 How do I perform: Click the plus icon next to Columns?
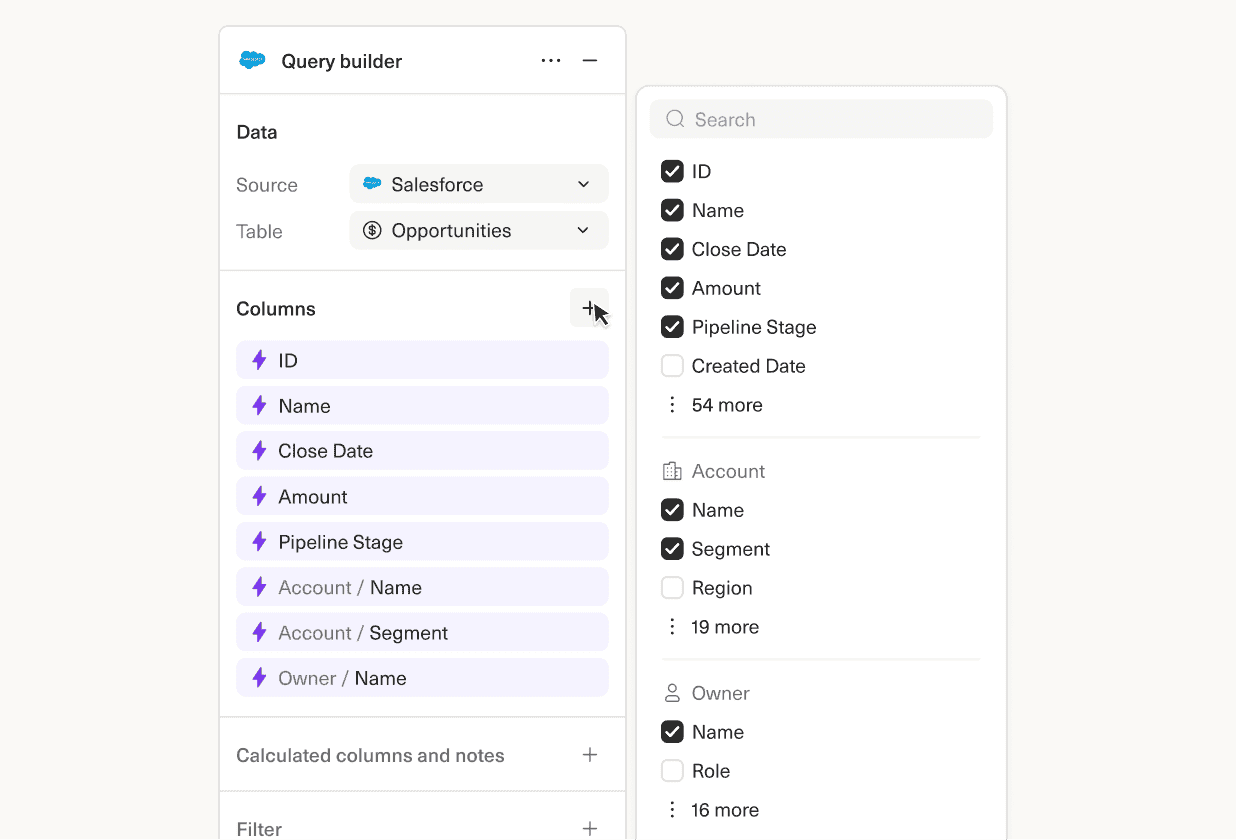[589, 308]
